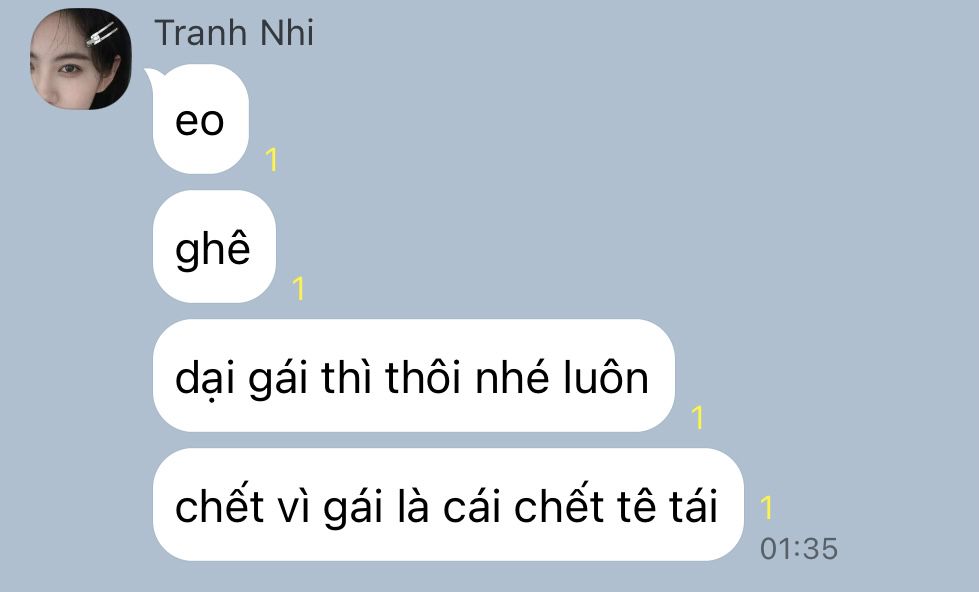Click the words "dại gái" in third bubble
This screenshot has width=979, height=592.
click(242, 379)
